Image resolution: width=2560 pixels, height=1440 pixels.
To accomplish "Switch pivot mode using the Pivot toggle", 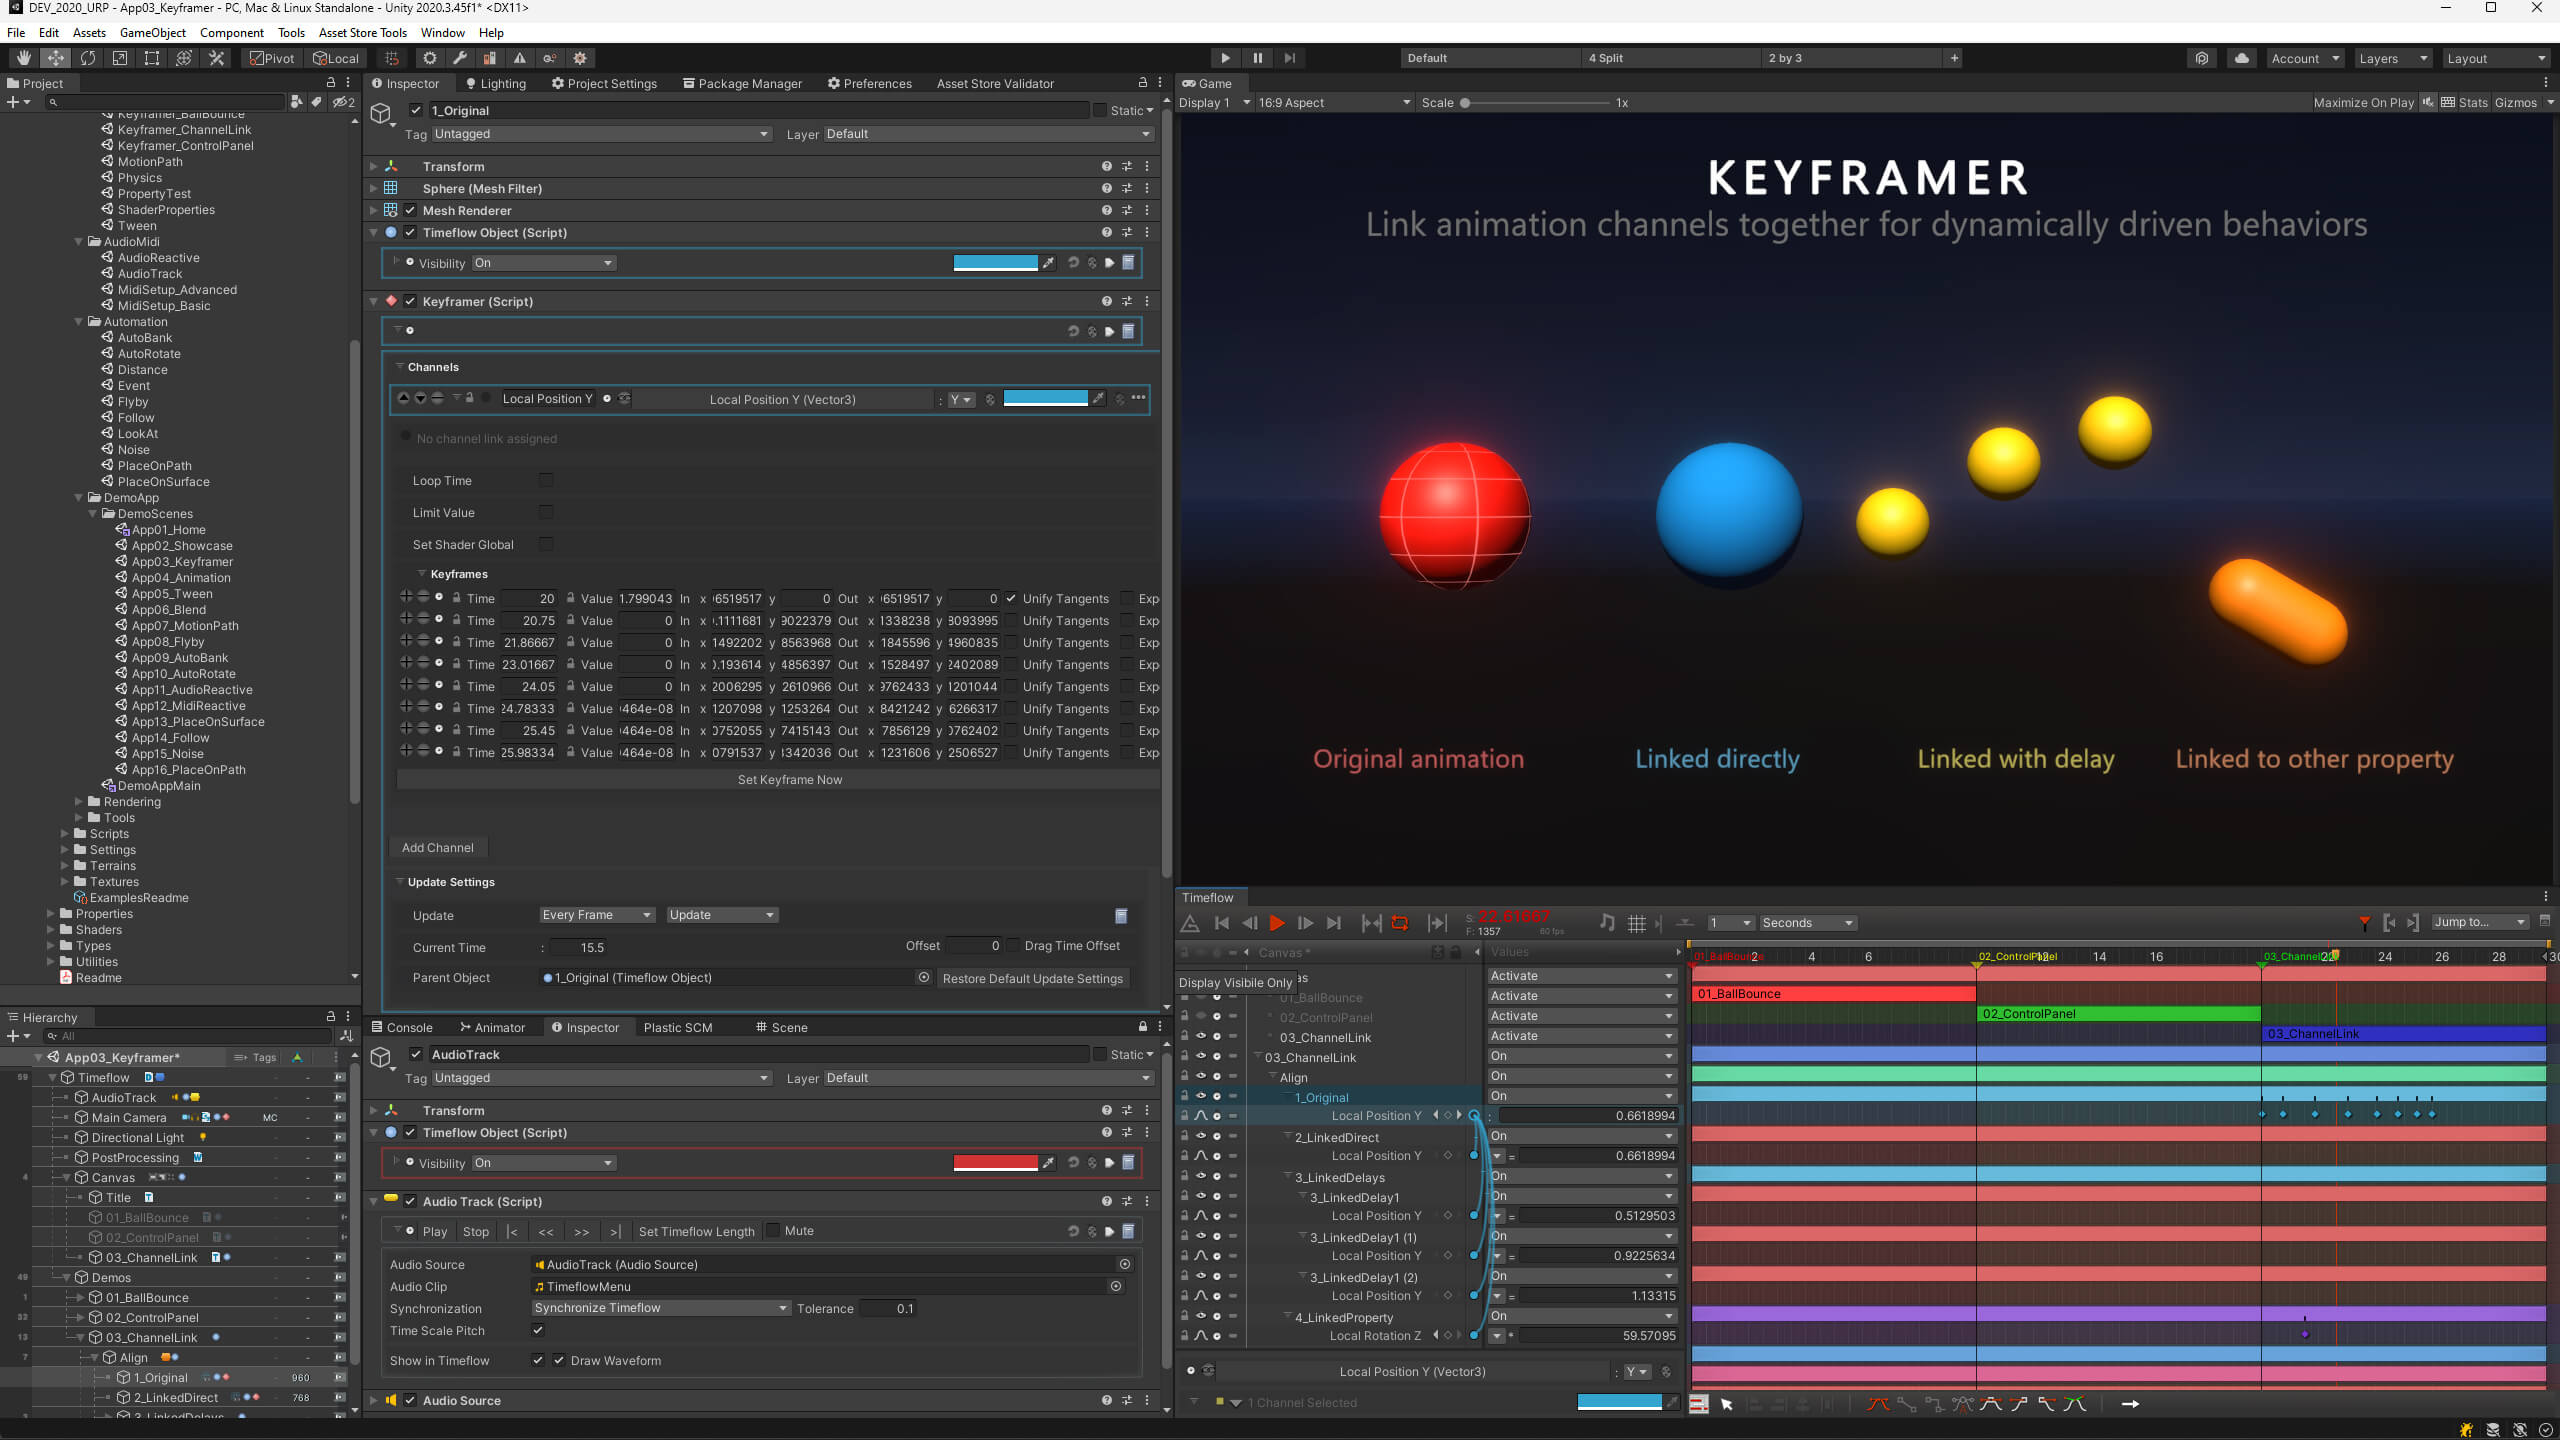I will point(271,57).
